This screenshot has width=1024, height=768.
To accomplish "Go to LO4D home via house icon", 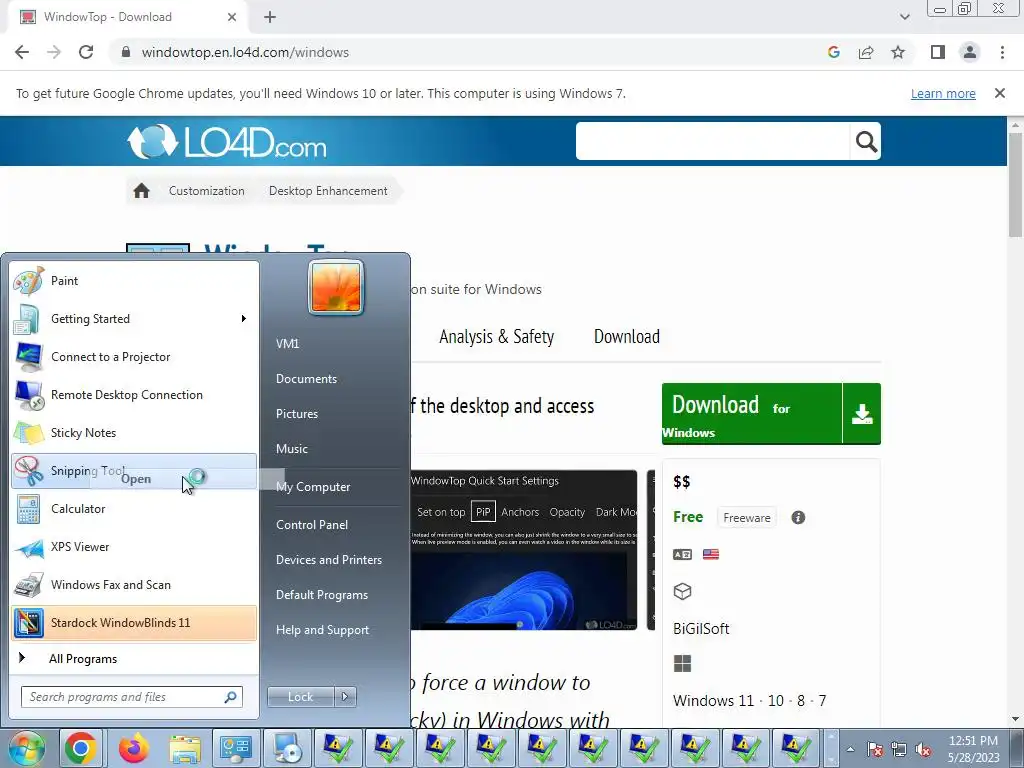I will point(141,191).
